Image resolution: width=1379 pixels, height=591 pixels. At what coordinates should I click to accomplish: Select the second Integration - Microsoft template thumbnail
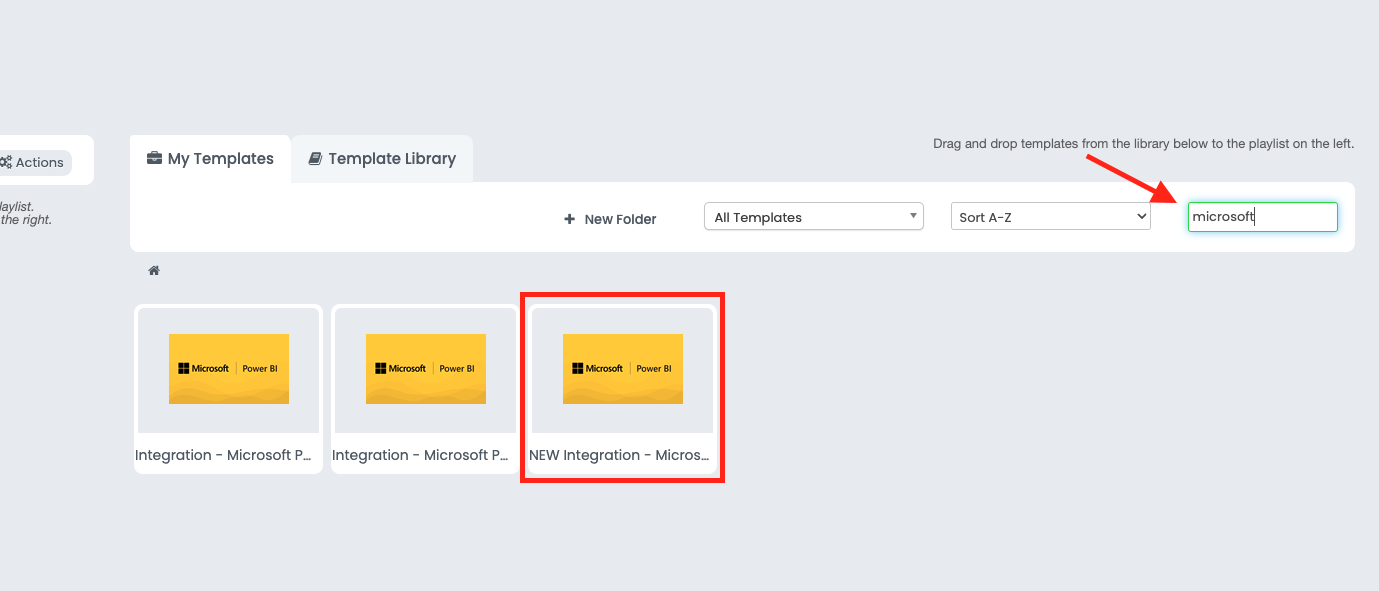(426, 369)
